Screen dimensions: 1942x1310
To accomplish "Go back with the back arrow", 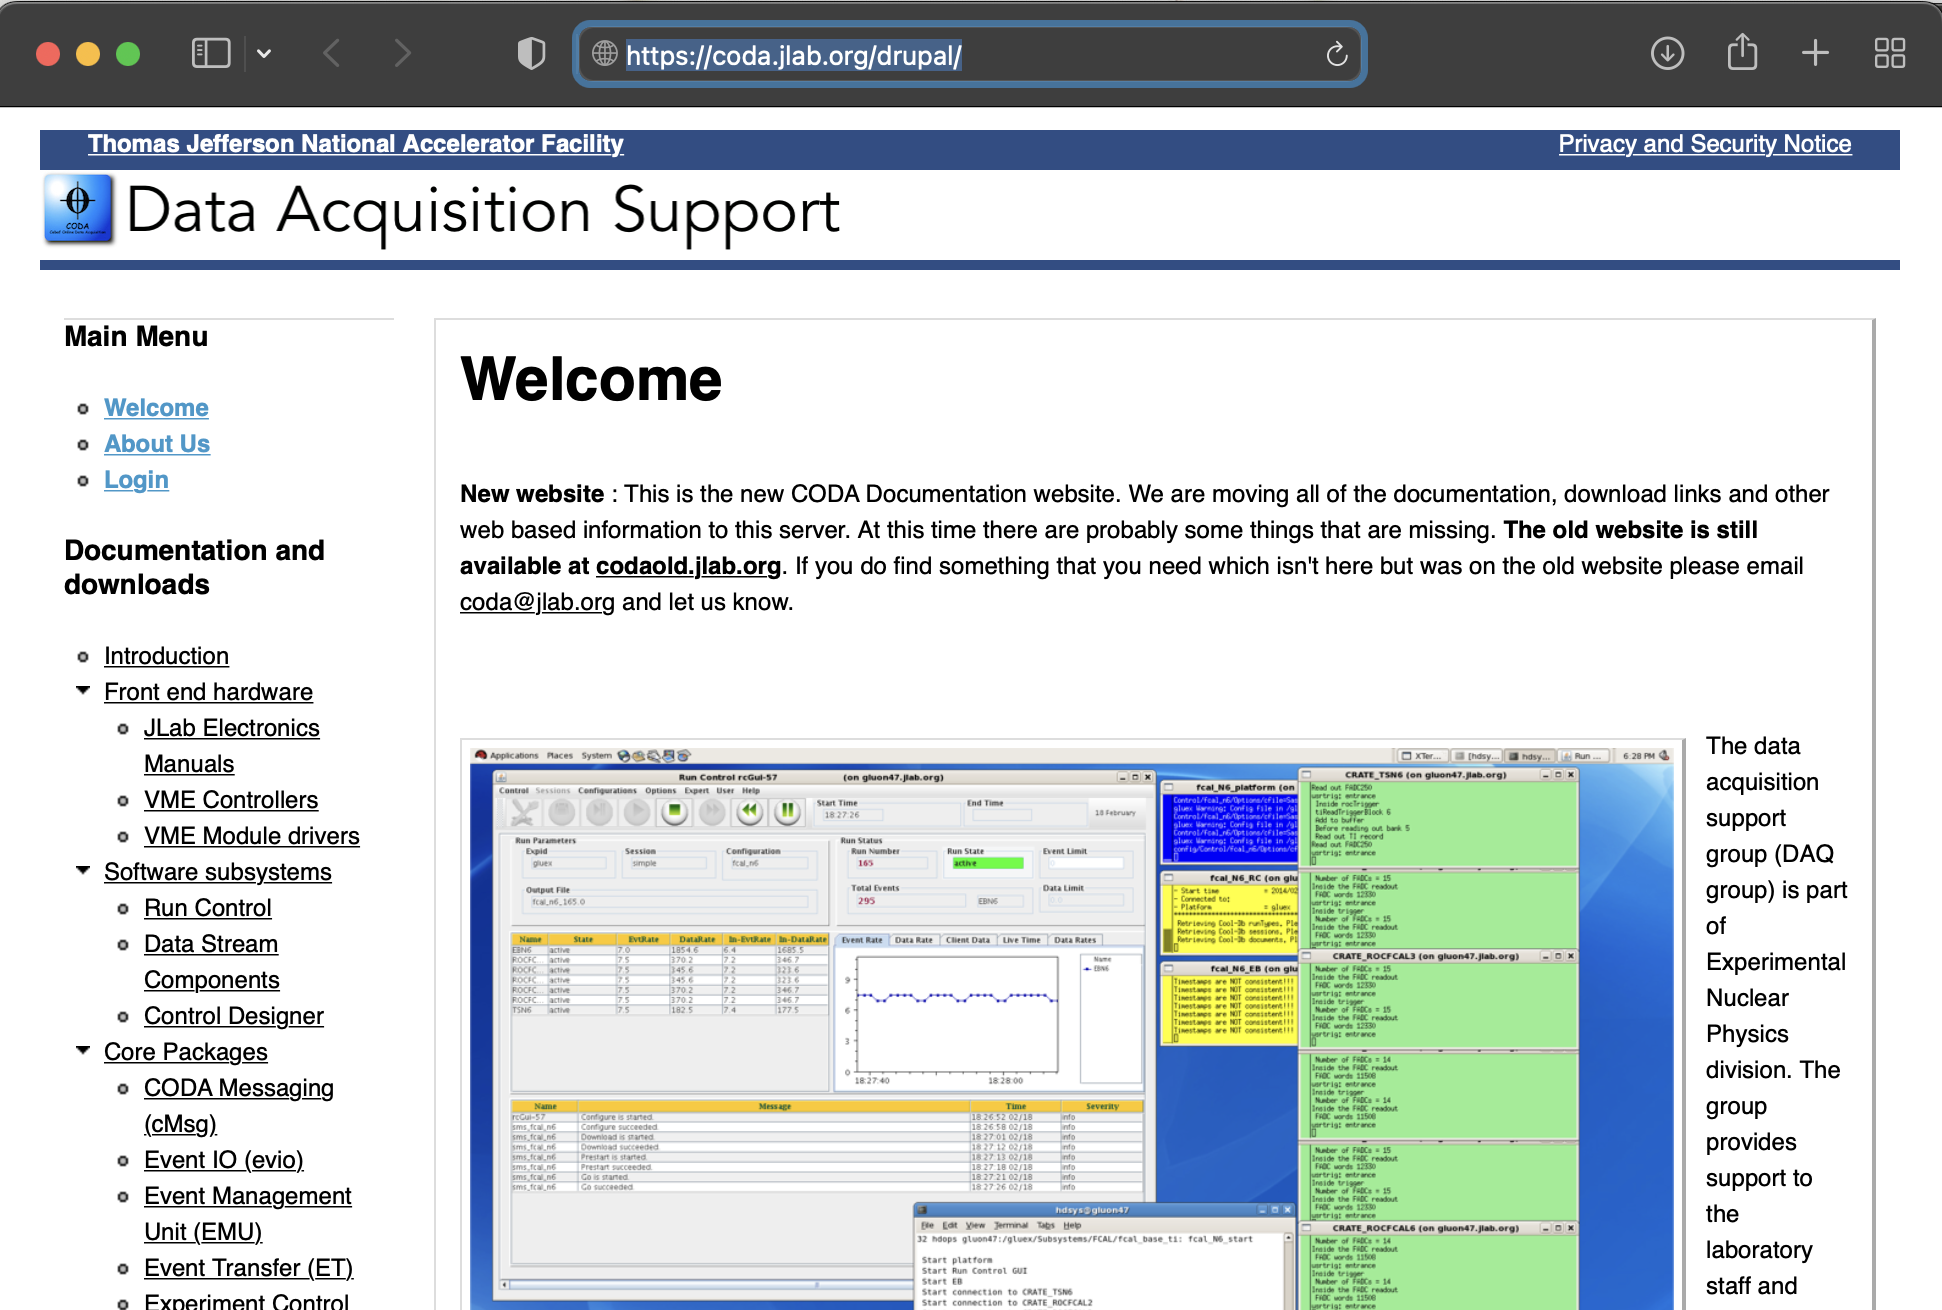I will coord(332,53).
